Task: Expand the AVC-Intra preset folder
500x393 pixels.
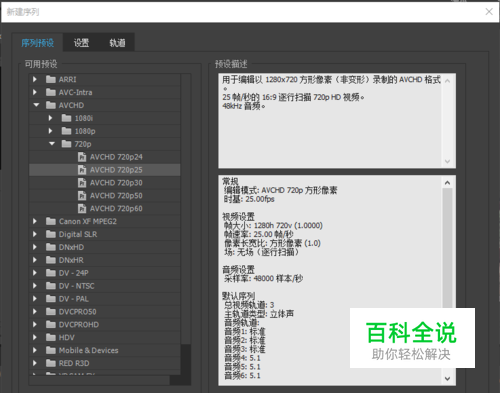Action: click(35, 92)
